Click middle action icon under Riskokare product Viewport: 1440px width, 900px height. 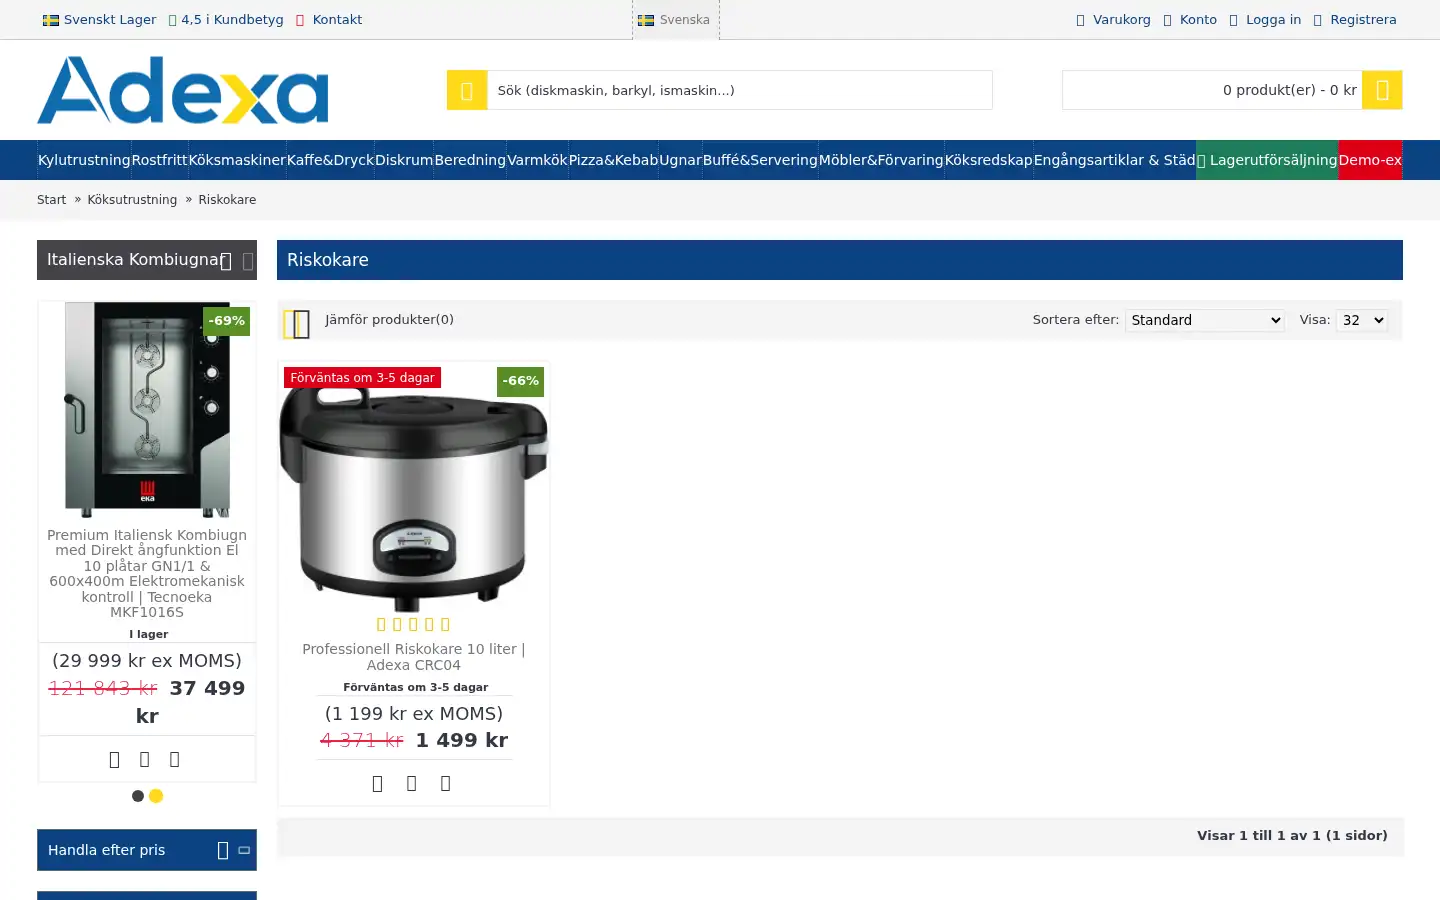coord(412,784)
